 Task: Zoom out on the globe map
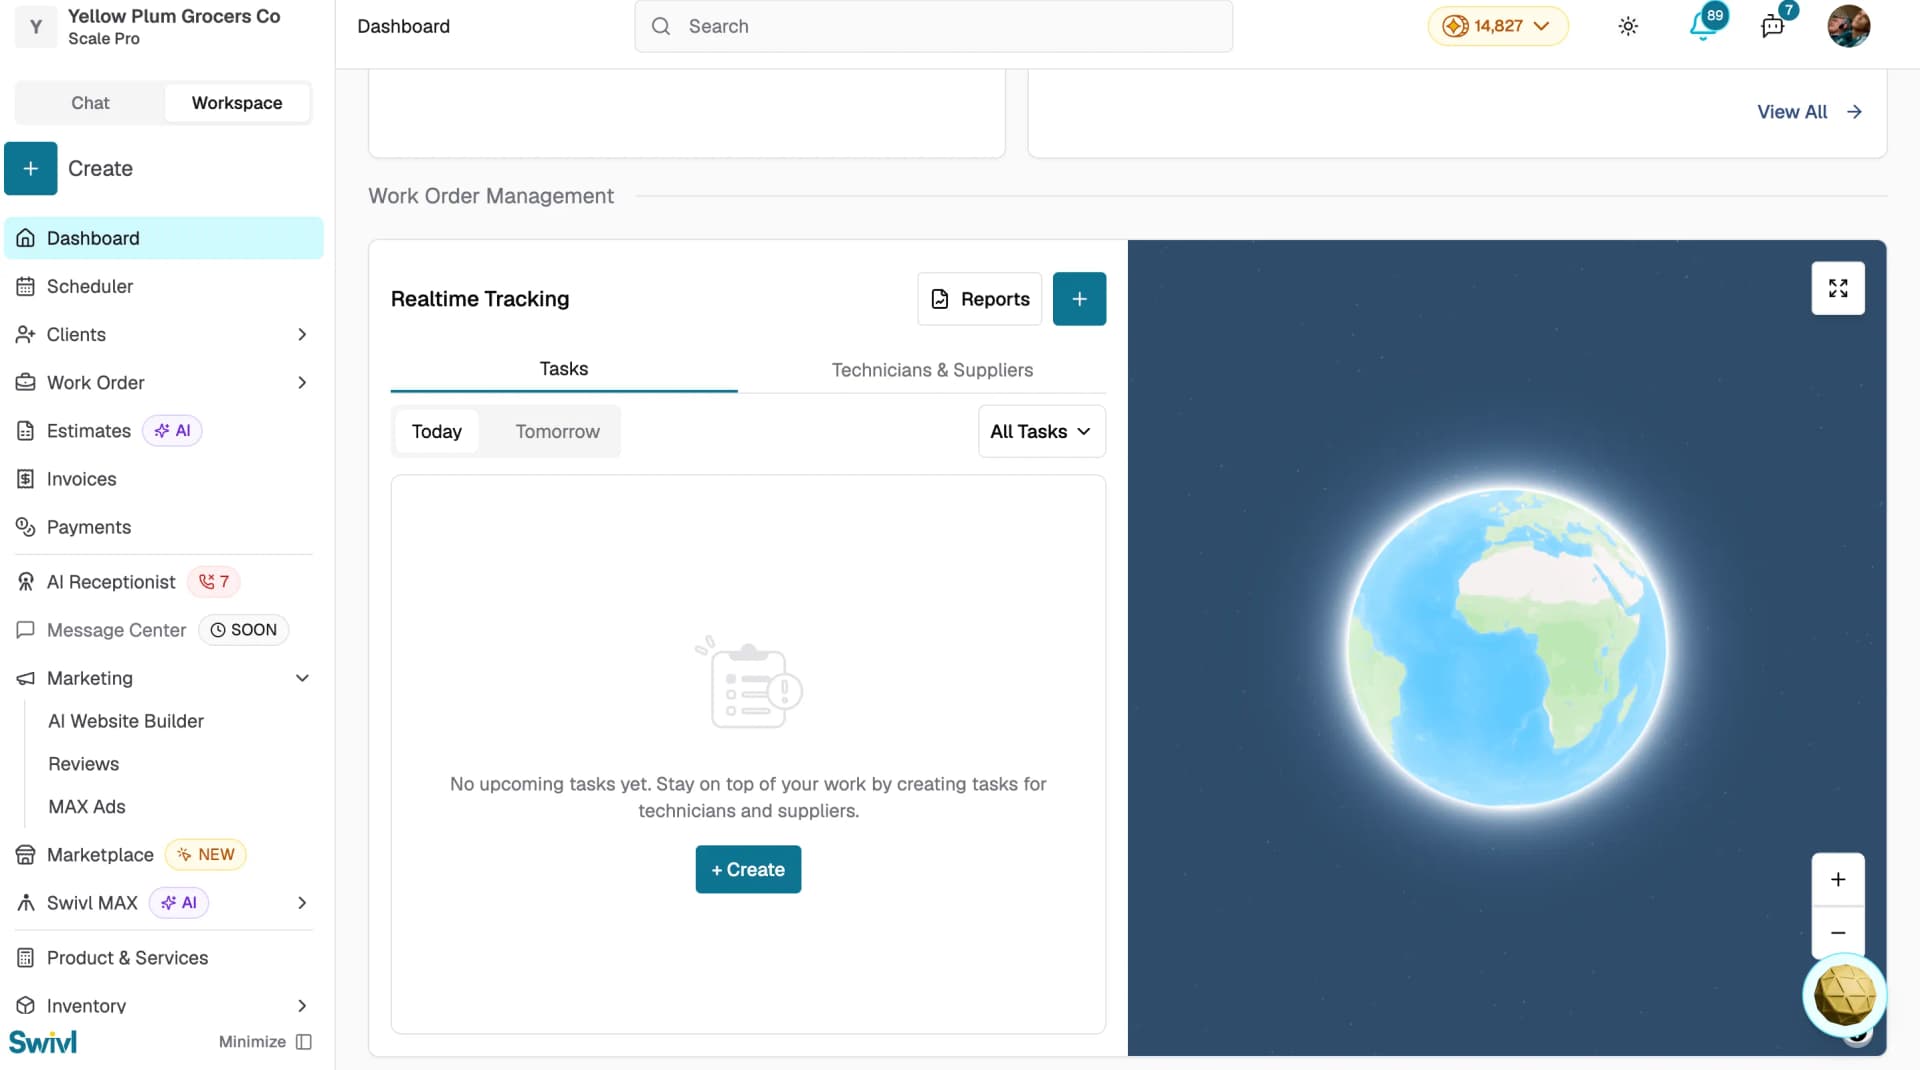[1838, 932]
